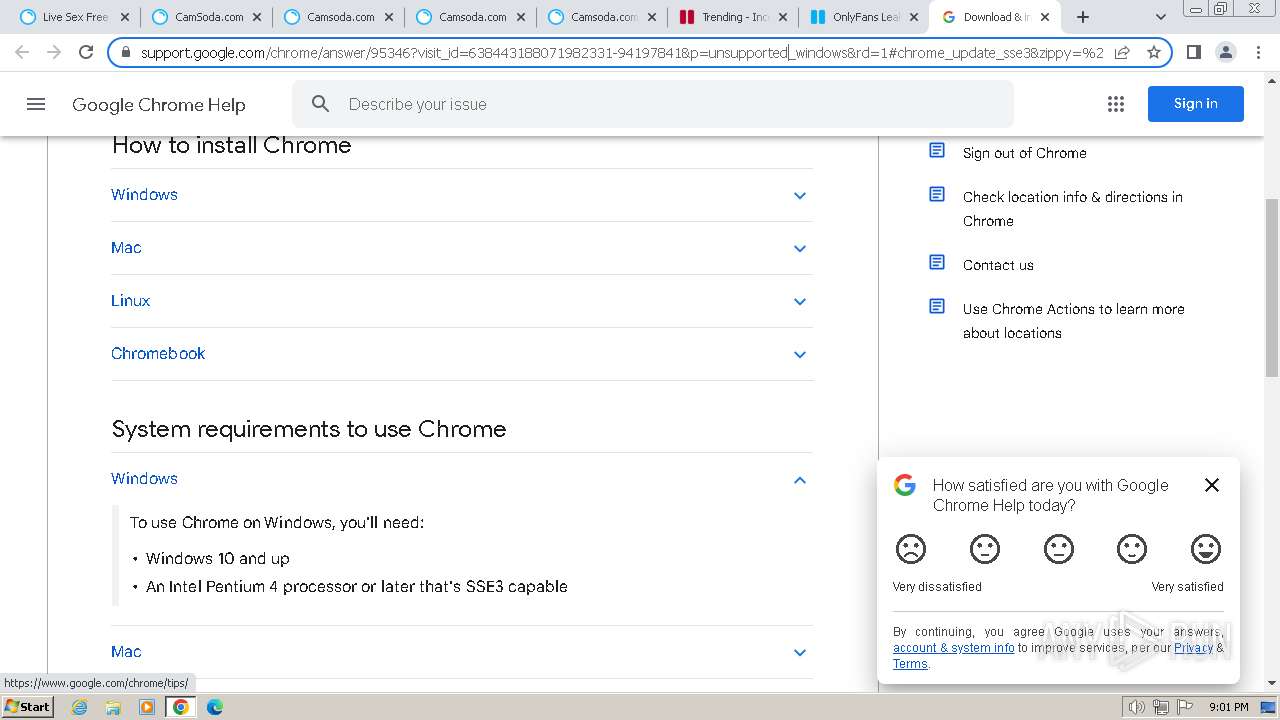Open the main hamburger menu

click(x=36, y=104)
